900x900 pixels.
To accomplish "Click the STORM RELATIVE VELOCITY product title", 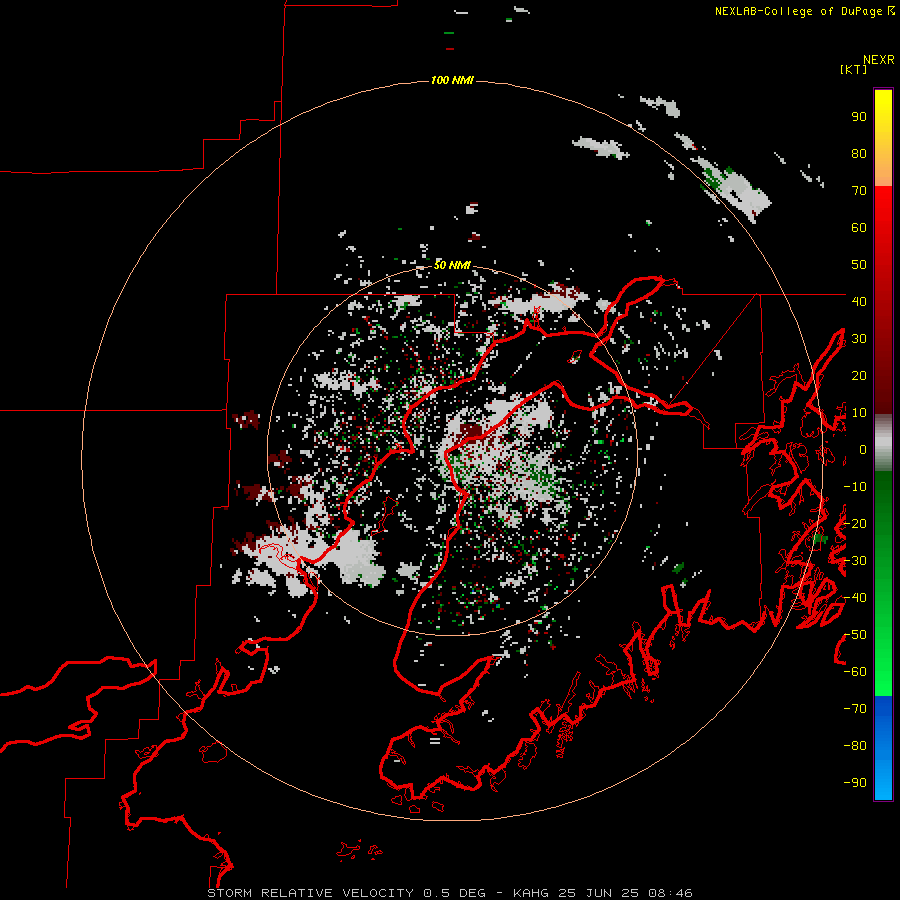I will [x=310, y=893].
